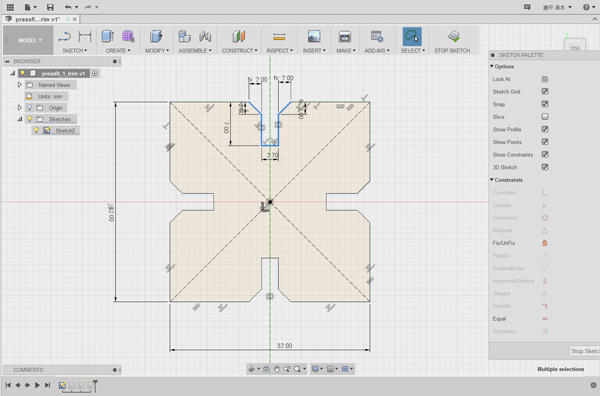
Task: Jump to timeline beginning
Action: coord(8,385)
